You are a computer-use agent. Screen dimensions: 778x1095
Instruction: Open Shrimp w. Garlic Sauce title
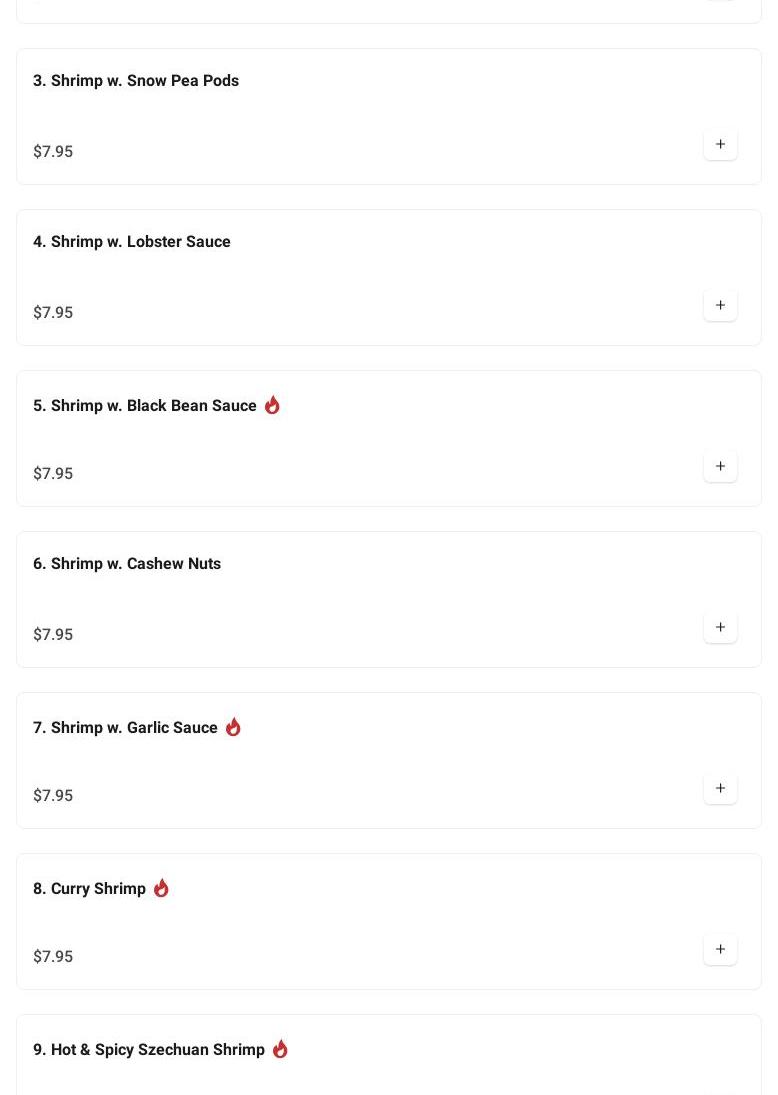click(125, 728)
